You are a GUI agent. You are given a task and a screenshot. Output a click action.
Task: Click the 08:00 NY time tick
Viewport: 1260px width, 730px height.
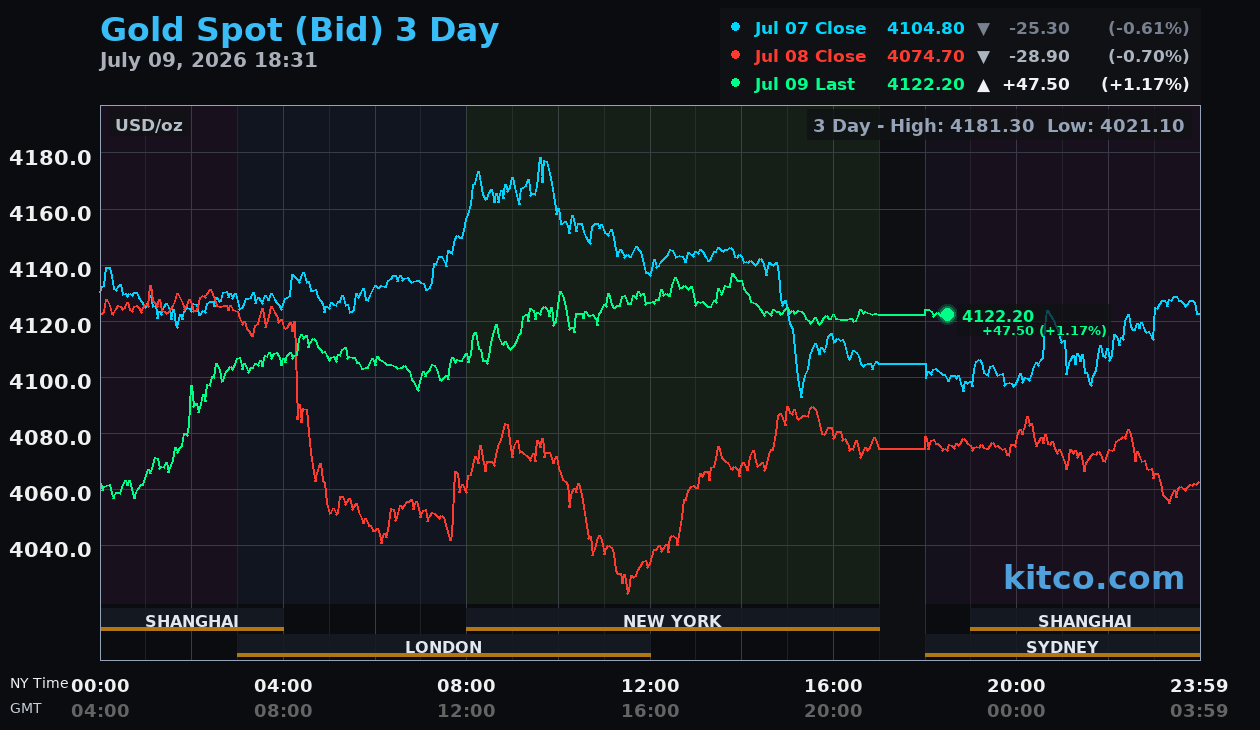click(466, 686)
